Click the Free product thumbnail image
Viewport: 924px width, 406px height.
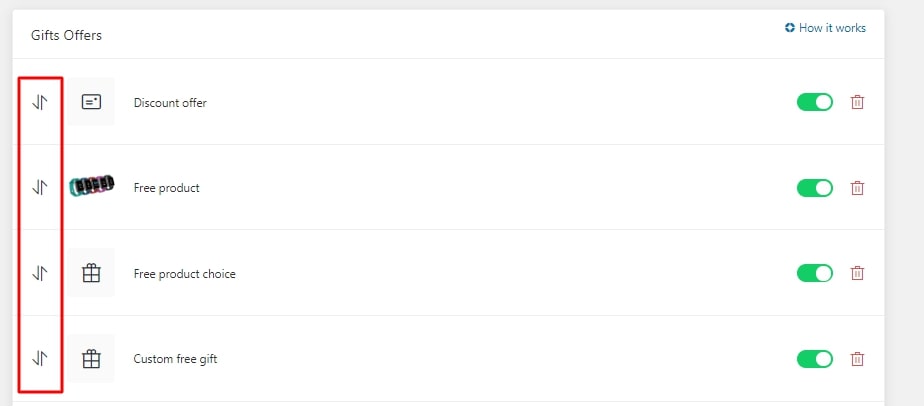pos(92,187)
